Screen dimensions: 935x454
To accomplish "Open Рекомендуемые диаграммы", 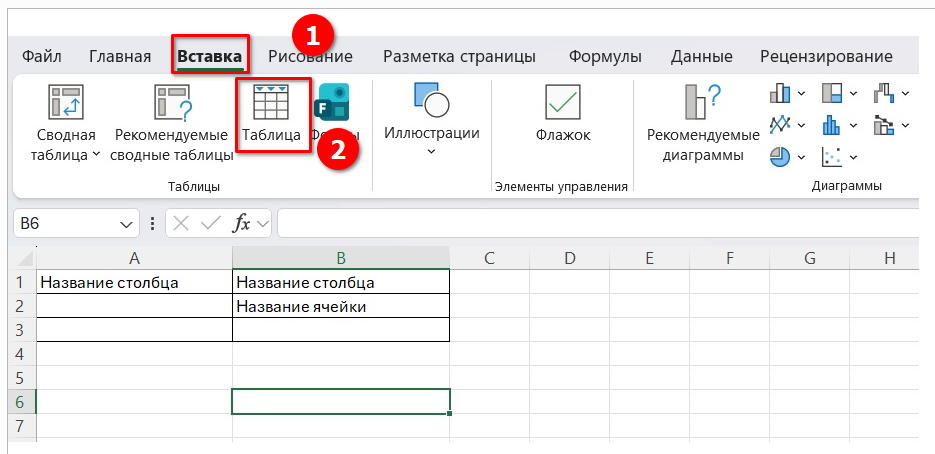I will 703,123.
